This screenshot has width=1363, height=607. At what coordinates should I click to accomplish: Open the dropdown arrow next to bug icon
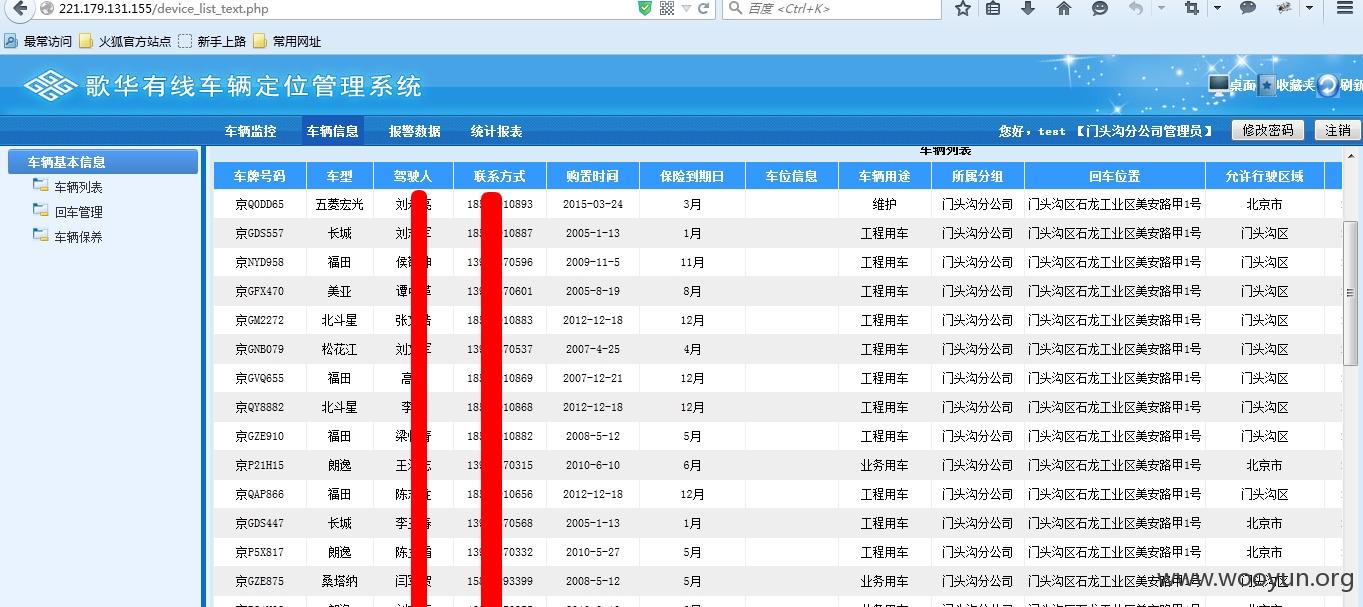pyautogui.click(x=1310, y=8)
